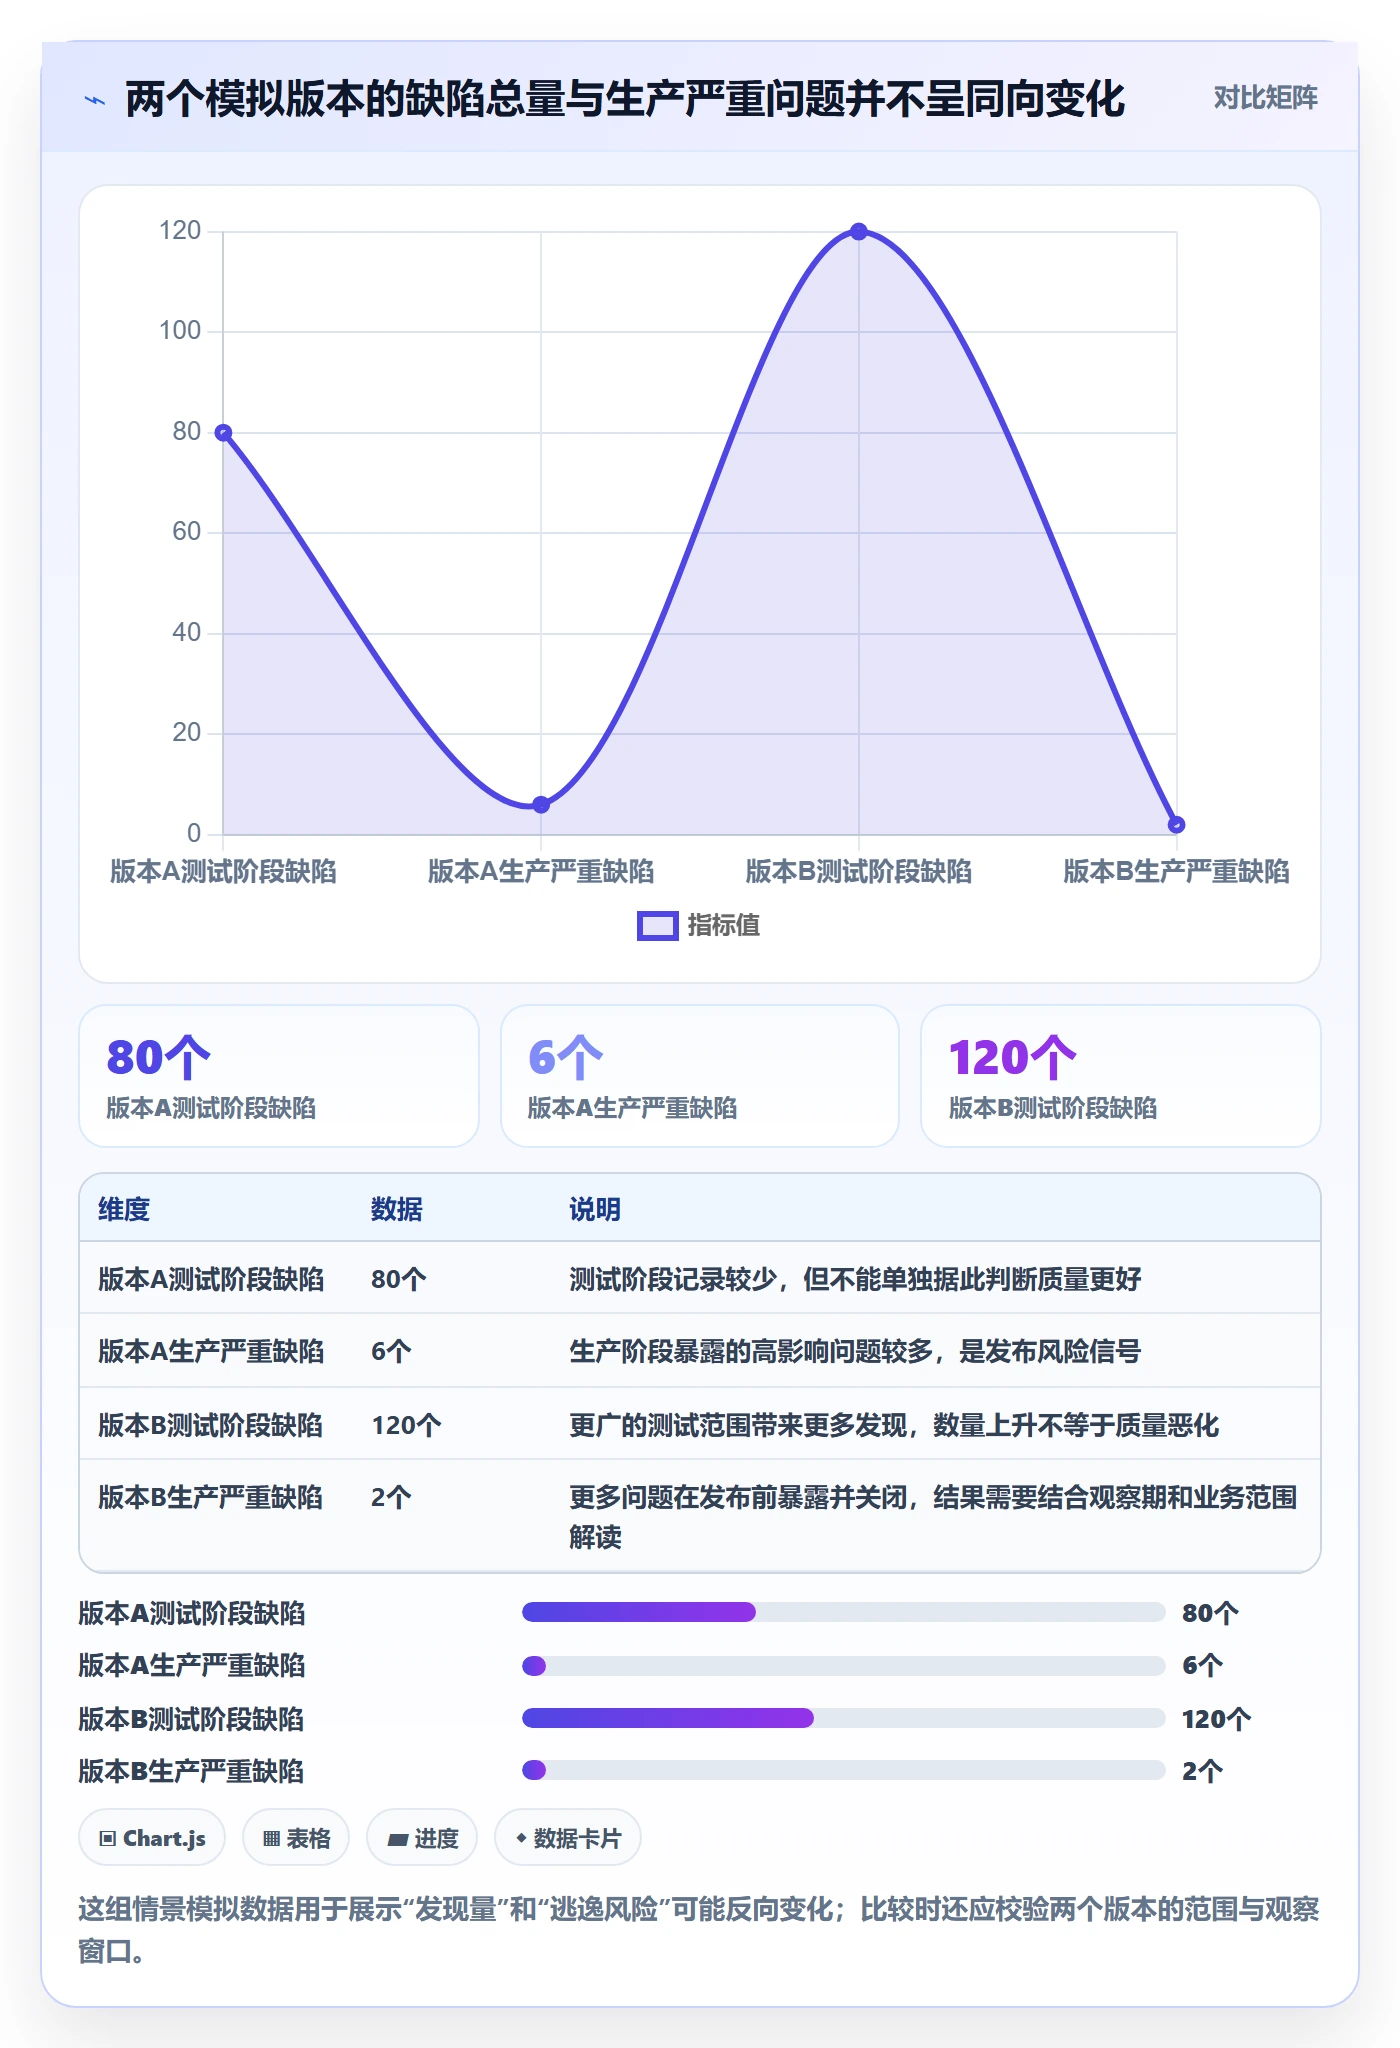Click the chart data point at 版本B生产严重缺陷
Viewport: 1400px width, 2048px height.
(x=1177, y=825)
